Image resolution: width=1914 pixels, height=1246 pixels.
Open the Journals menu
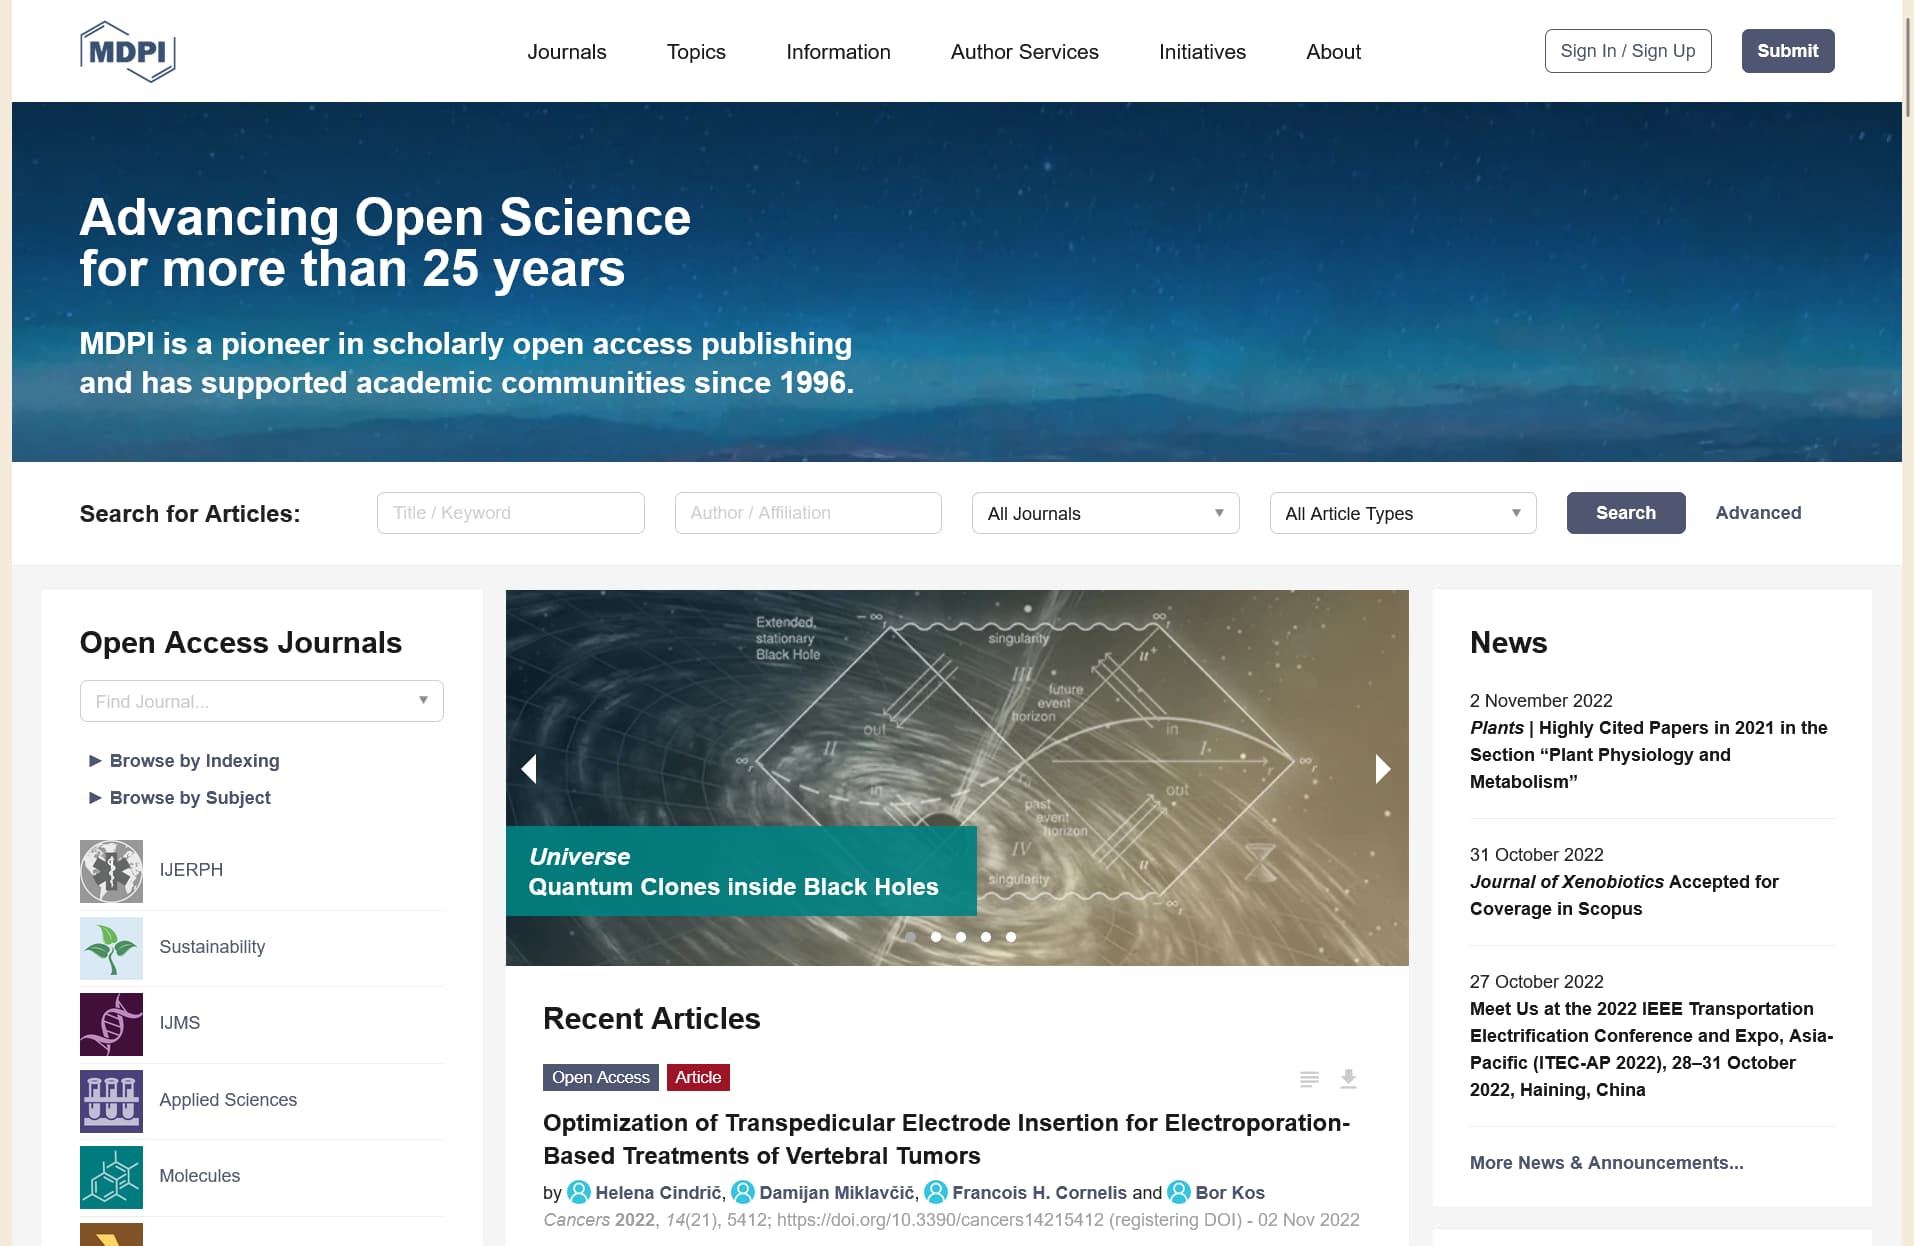[566, 52]
